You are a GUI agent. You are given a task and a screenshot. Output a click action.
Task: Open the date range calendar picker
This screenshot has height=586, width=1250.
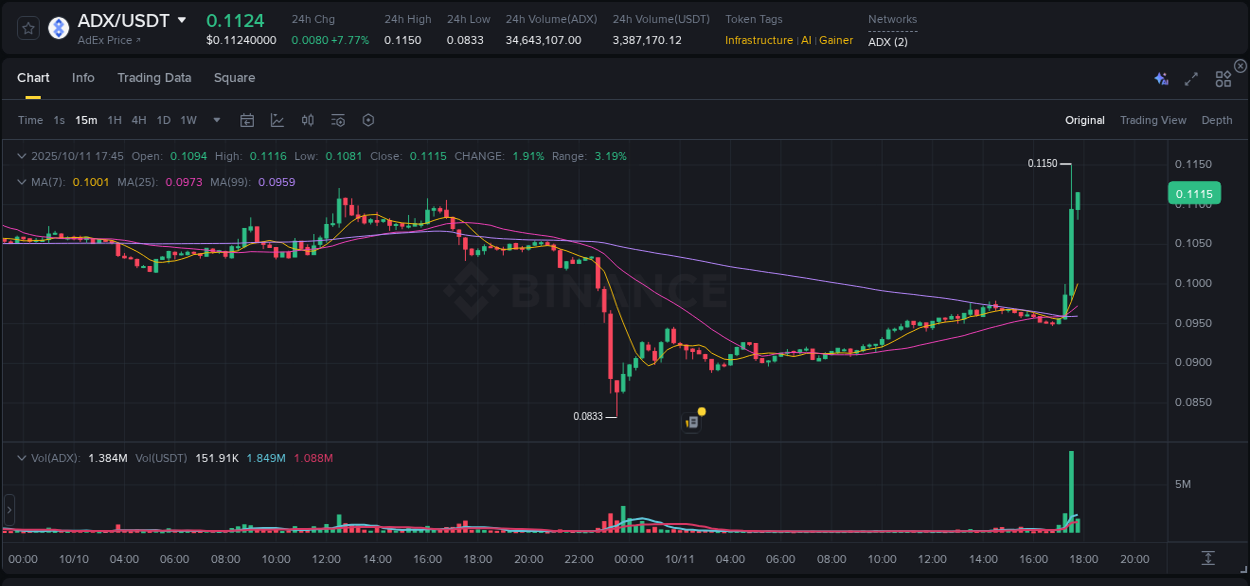point(247,119)
